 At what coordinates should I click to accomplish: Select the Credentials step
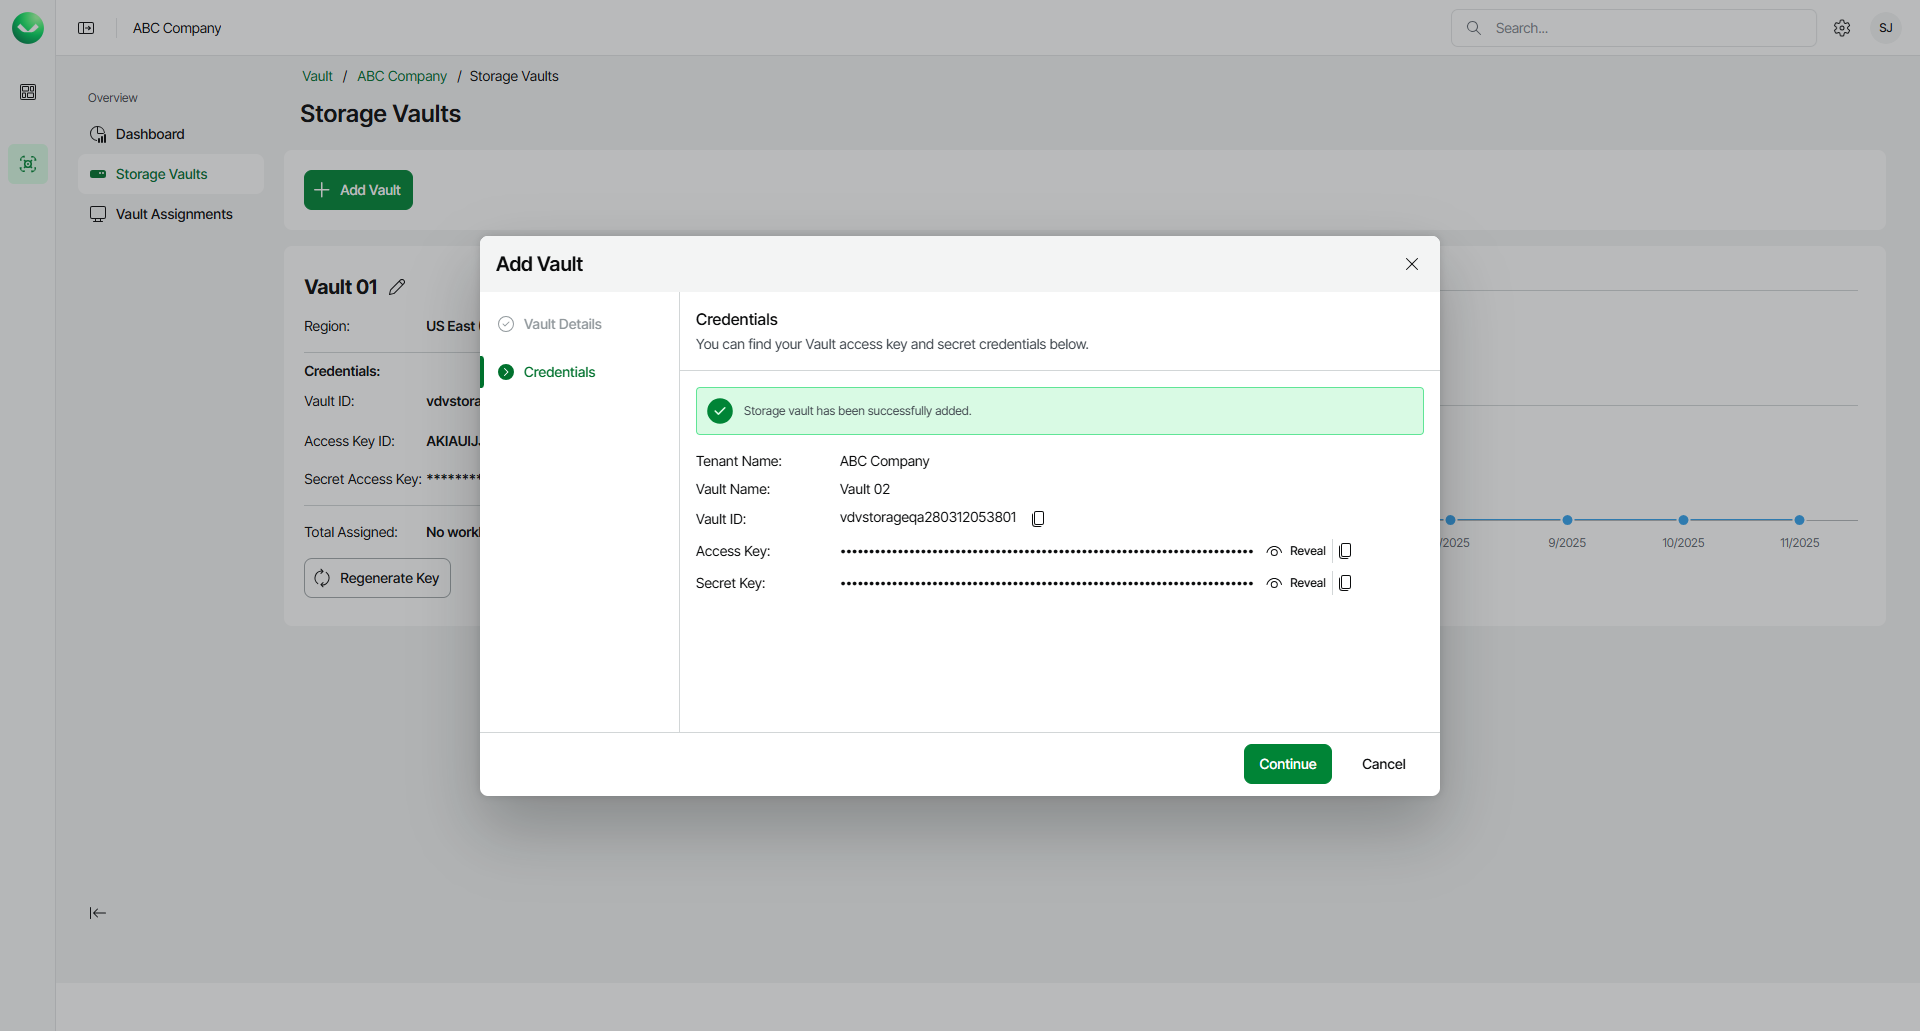coord(559,372)
